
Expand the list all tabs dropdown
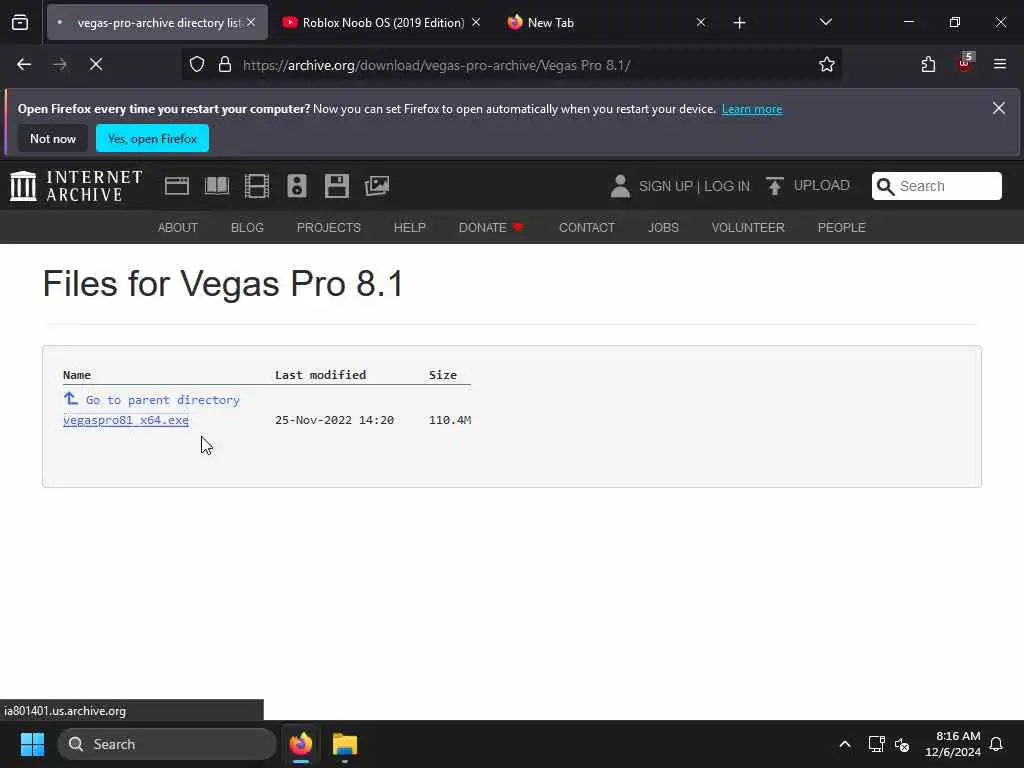pos(825,23)
